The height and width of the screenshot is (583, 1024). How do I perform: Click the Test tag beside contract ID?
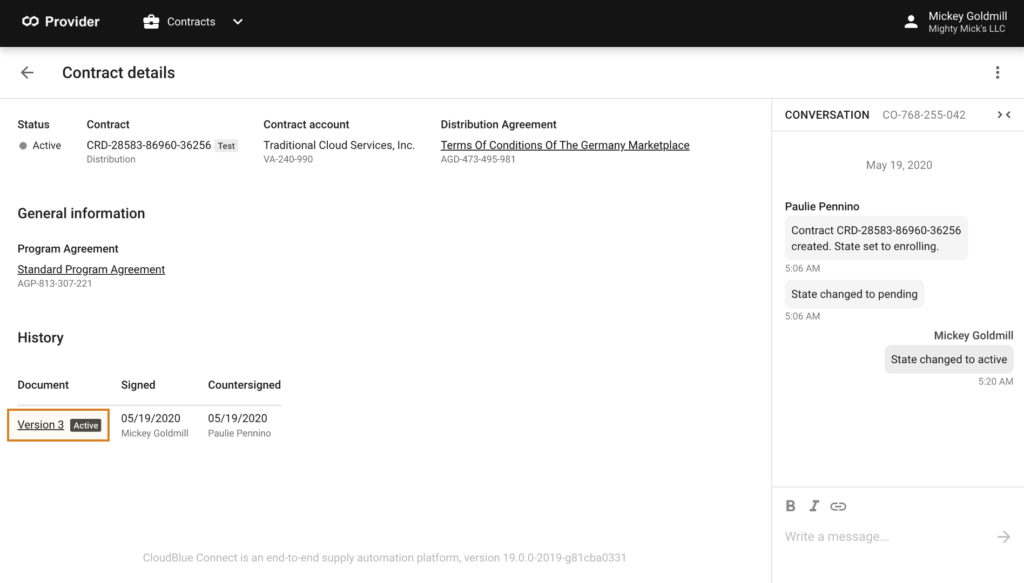pyautogui.click(x=226, y=146)
